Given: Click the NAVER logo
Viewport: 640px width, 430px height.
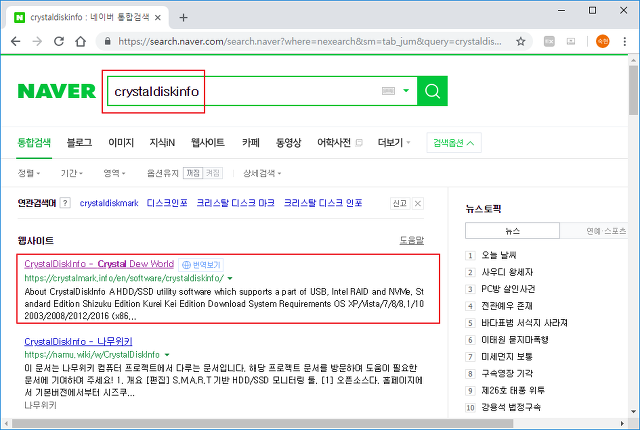Looking at the screenshot, I should 57,91.
